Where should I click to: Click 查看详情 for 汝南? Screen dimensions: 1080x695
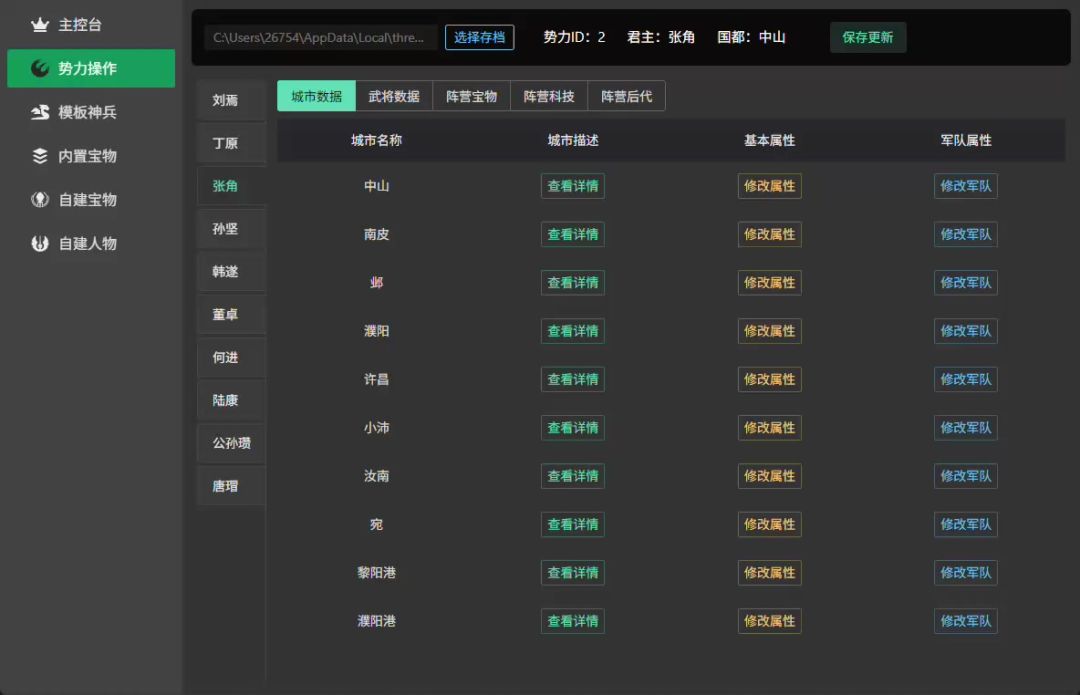tap(573, 477)
